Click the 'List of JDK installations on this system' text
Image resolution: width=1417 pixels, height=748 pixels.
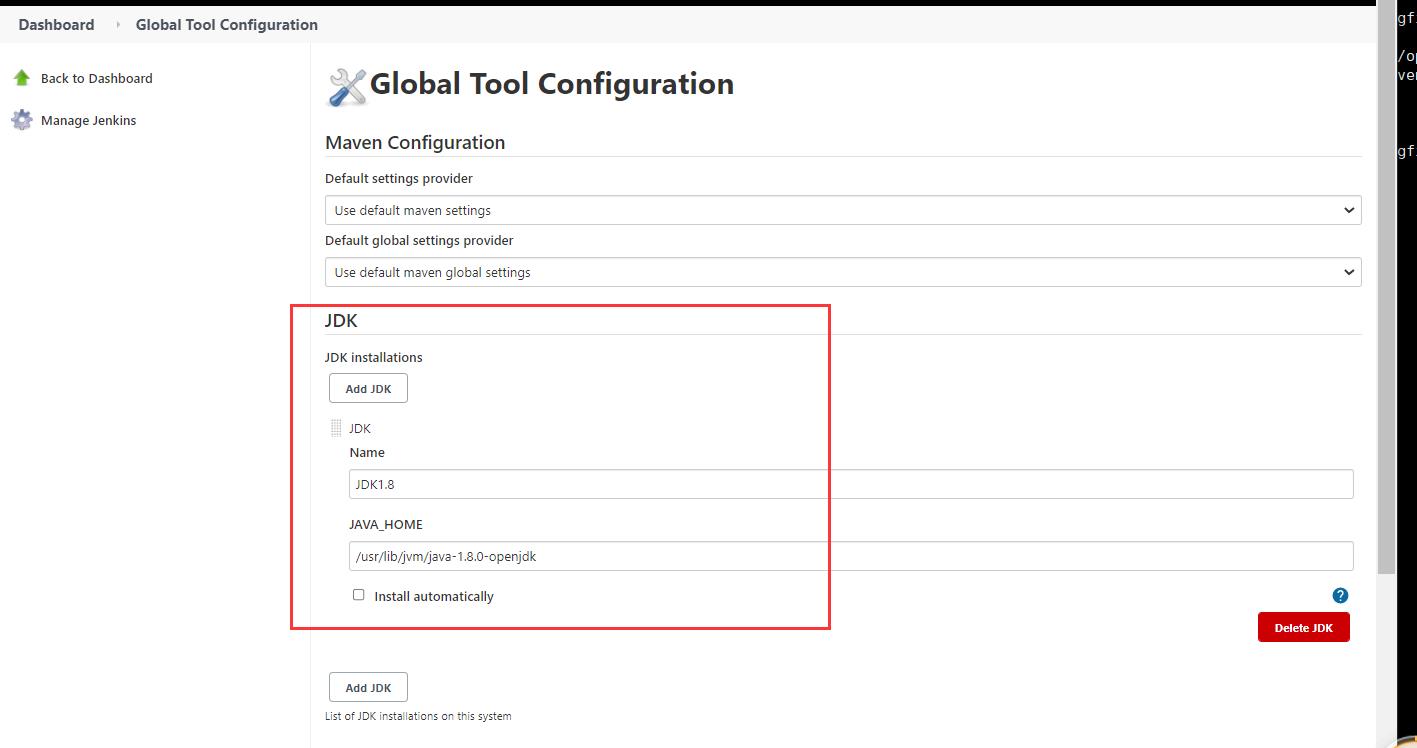(x=418, y=716)
